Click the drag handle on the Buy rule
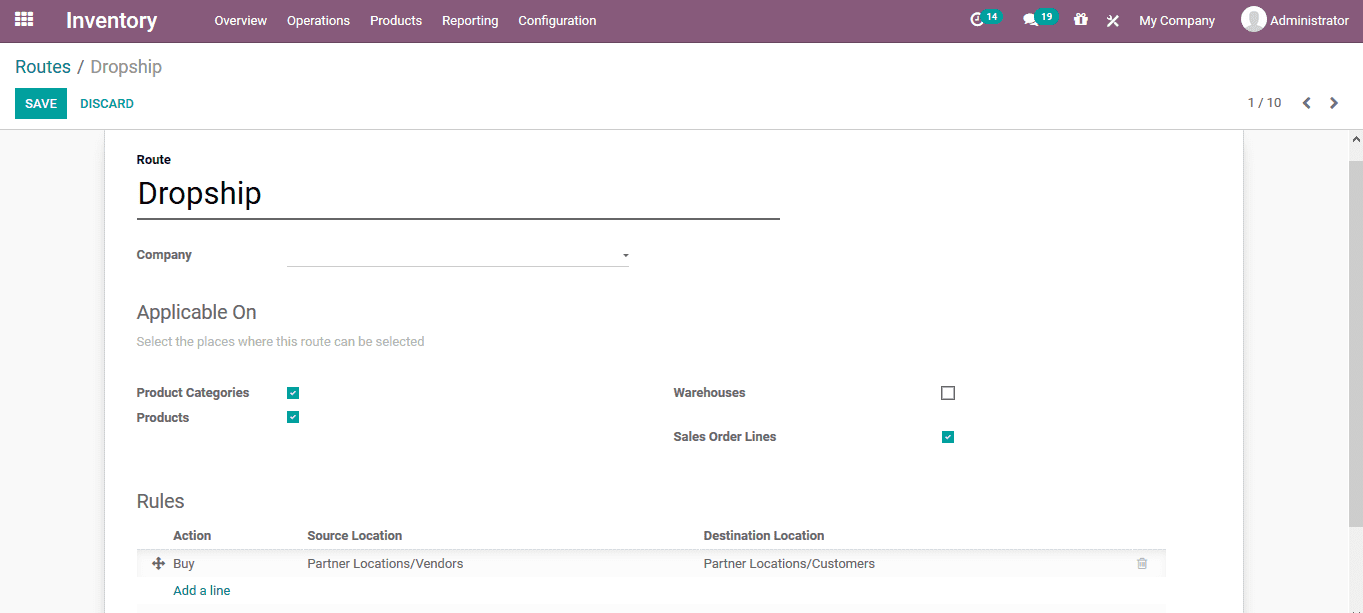This screenshot has width=1363, height=613. click(158, 563)
